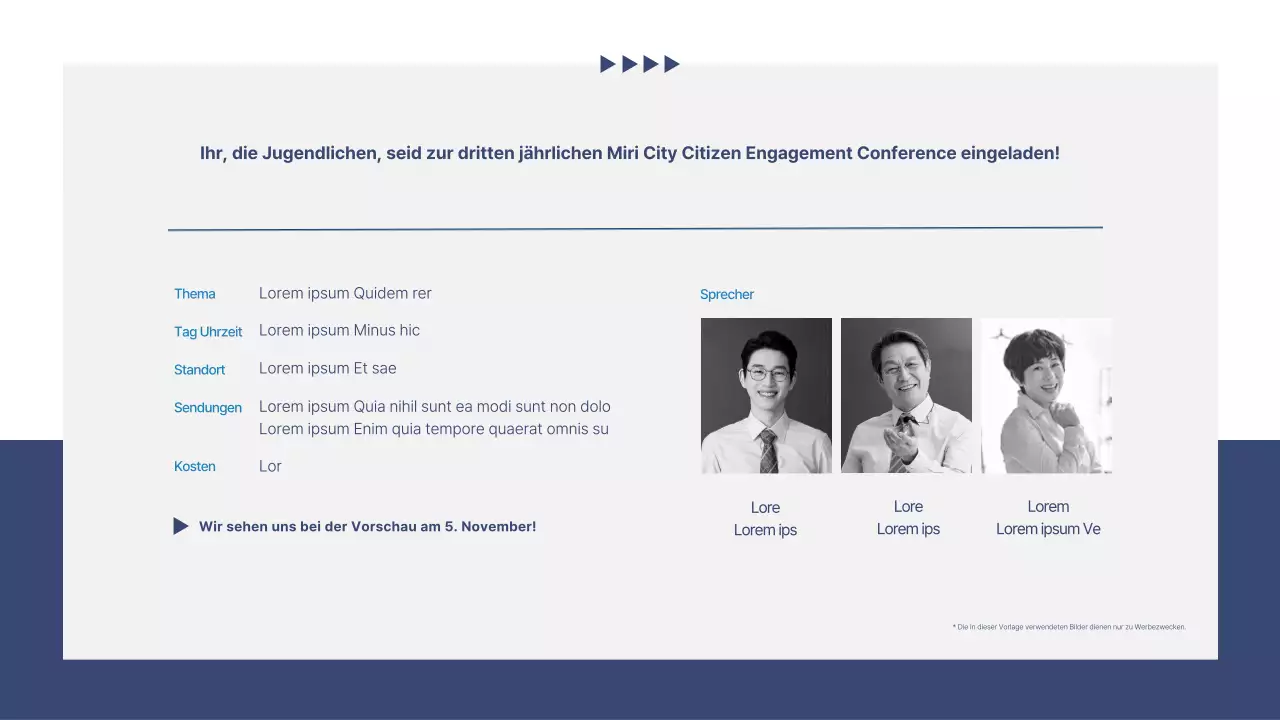Click the third arrow icon at the top
The image size is (1280, 720).
[x=651, y=63]
